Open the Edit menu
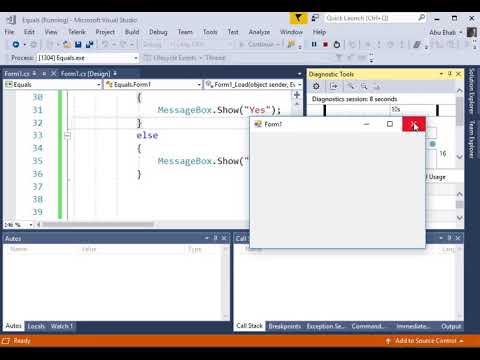 click(29, 32)
